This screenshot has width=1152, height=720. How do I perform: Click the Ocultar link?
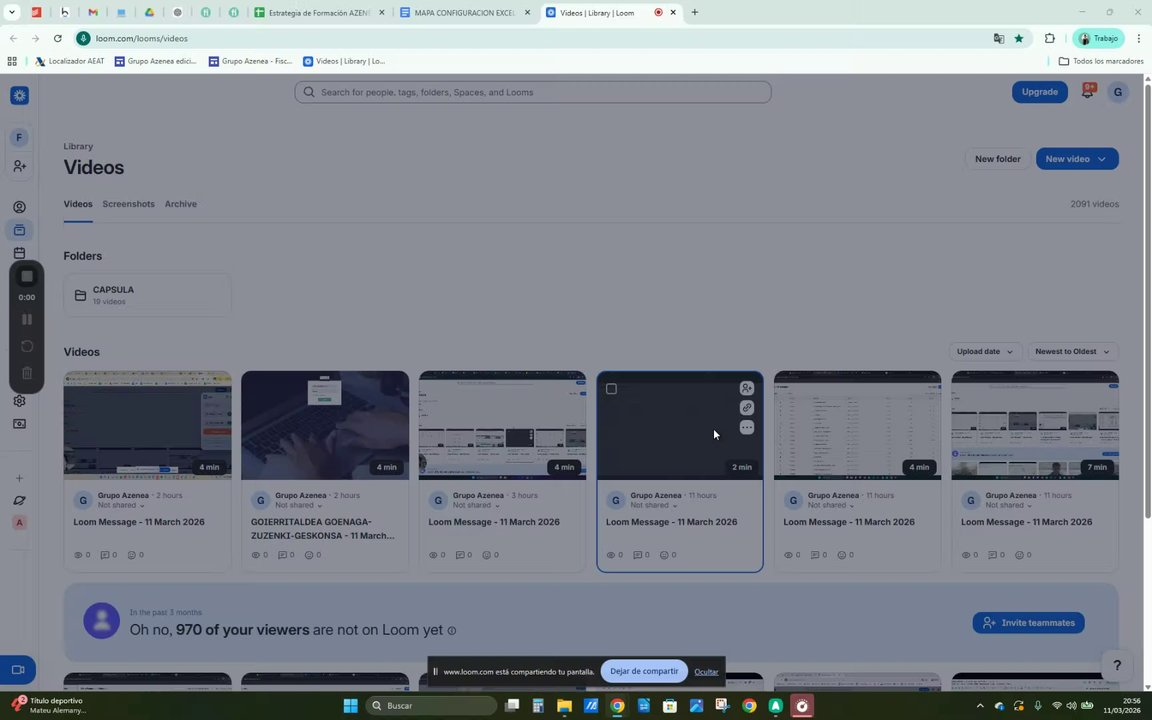point(706,672)
